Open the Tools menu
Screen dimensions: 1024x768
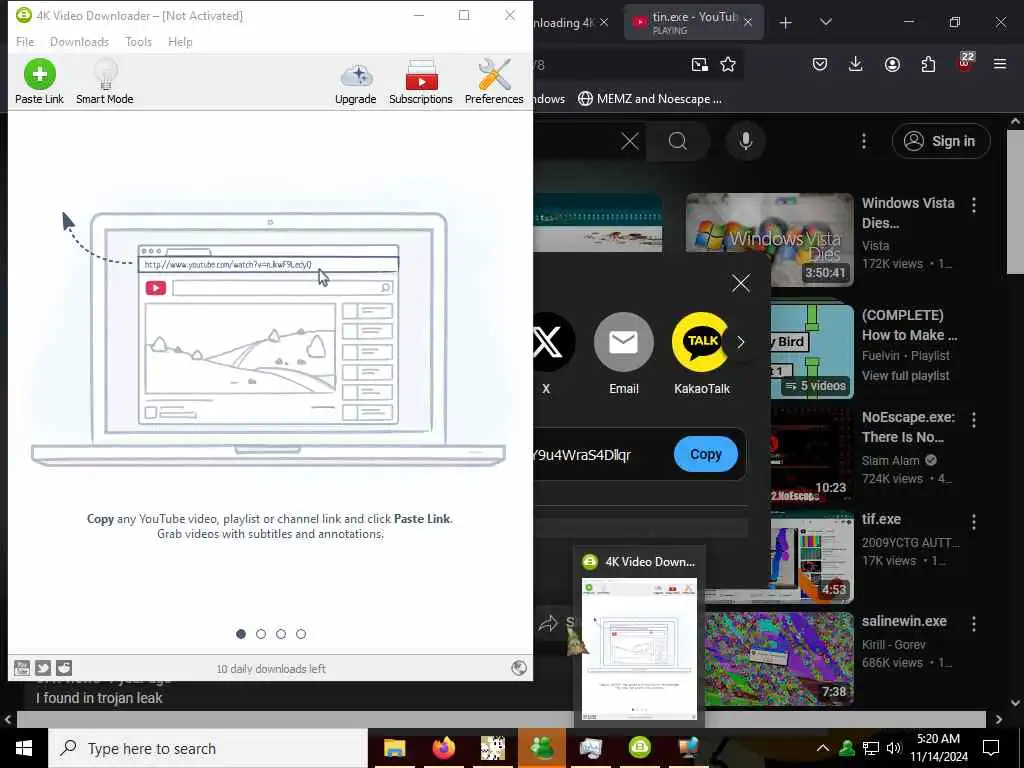(x=138, y=42)
